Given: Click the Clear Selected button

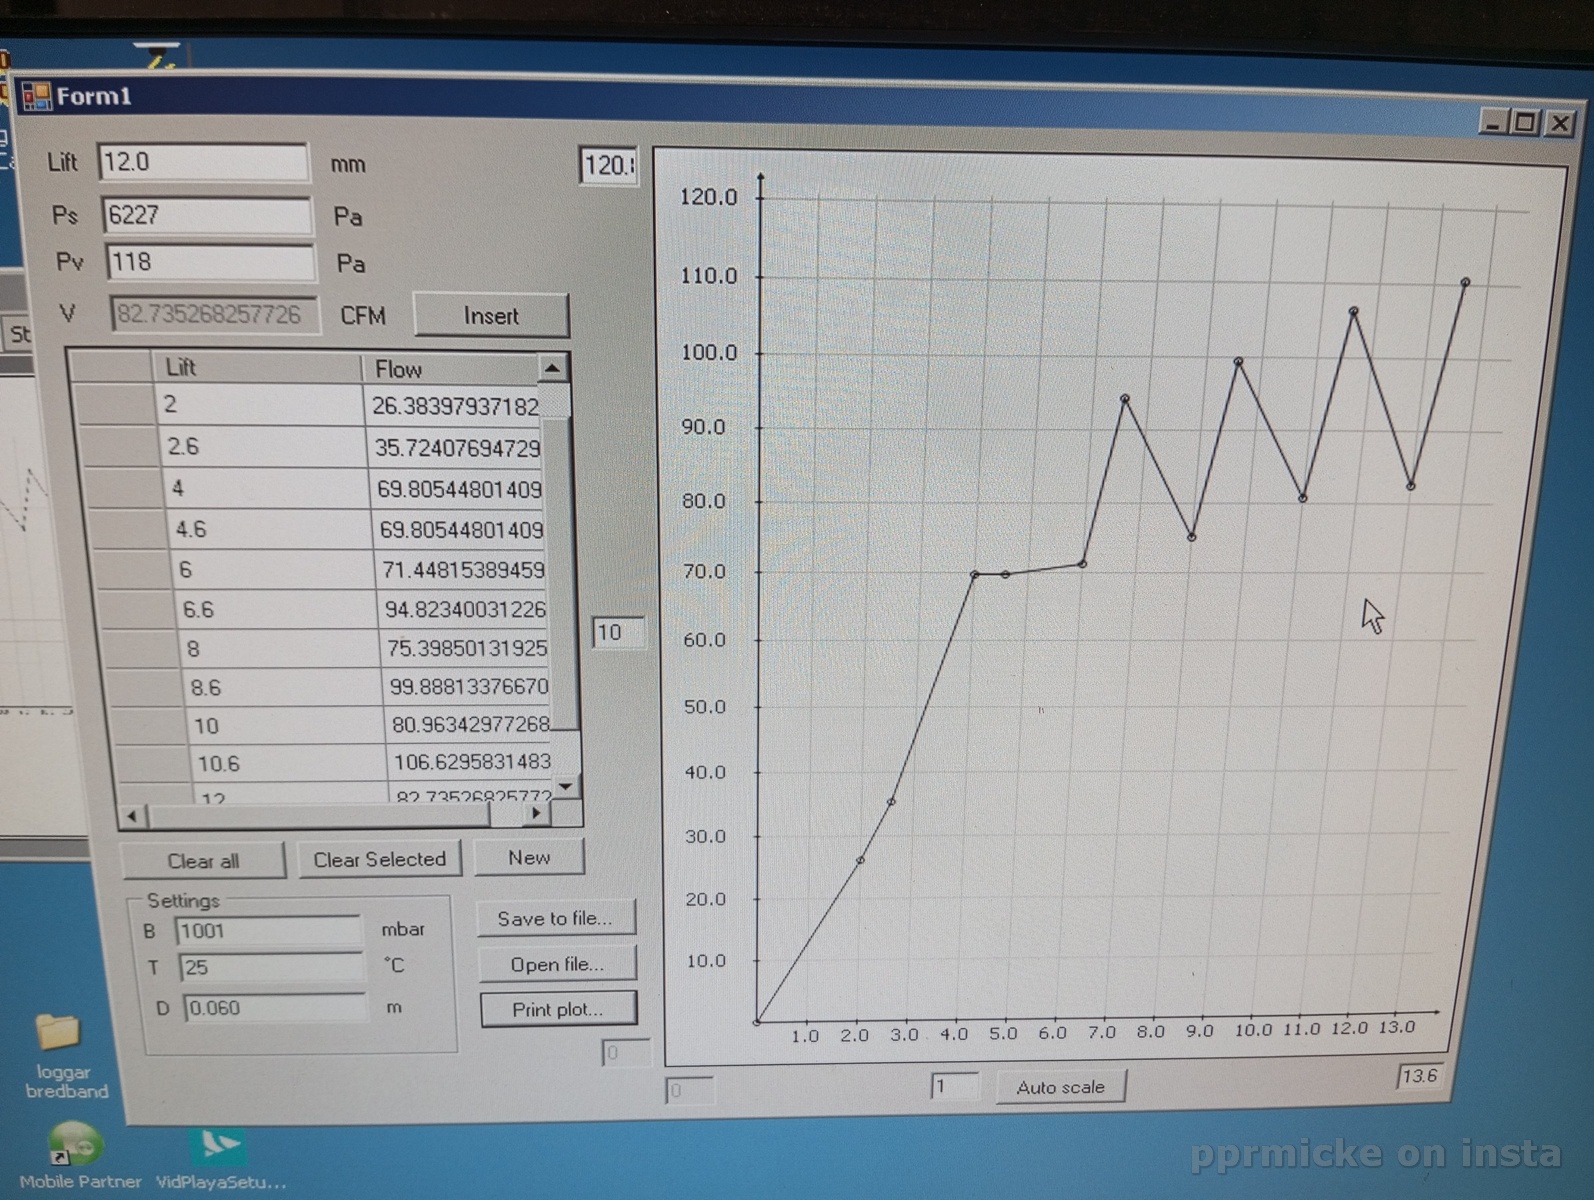Looking at the screenshot, I should coord(379,860).
